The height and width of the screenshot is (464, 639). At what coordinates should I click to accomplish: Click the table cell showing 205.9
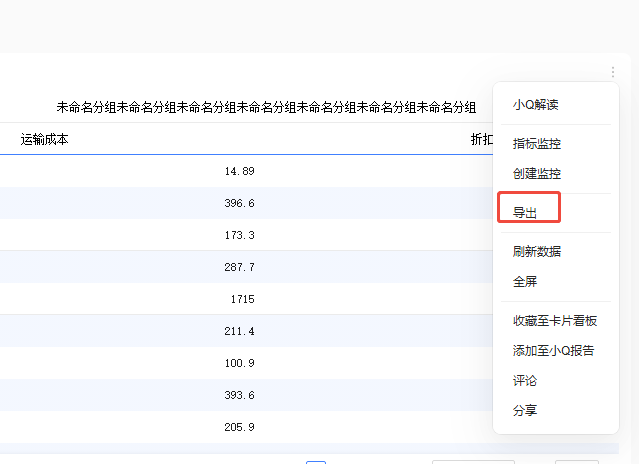239,427
